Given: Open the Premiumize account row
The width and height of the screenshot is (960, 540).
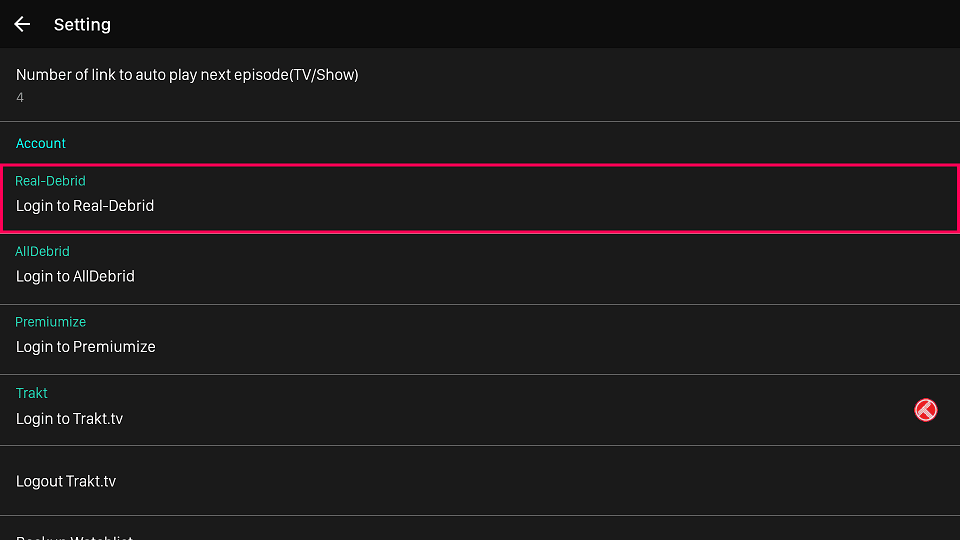Looking at the screenshot, I should pyautogui.click(x=480, y=339).
